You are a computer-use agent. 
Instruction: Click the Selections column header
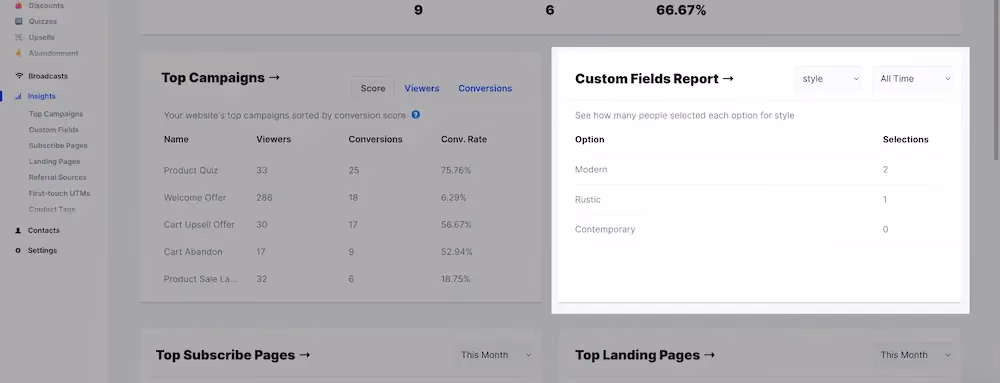(906, 139)
